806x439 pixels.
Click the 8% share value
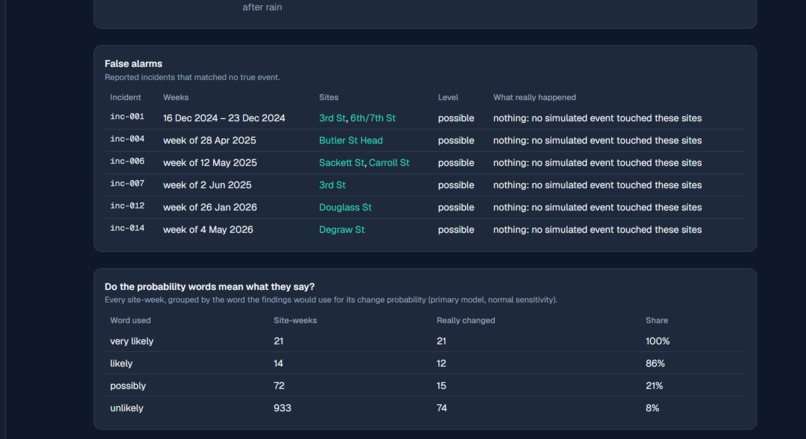(652, 408)
